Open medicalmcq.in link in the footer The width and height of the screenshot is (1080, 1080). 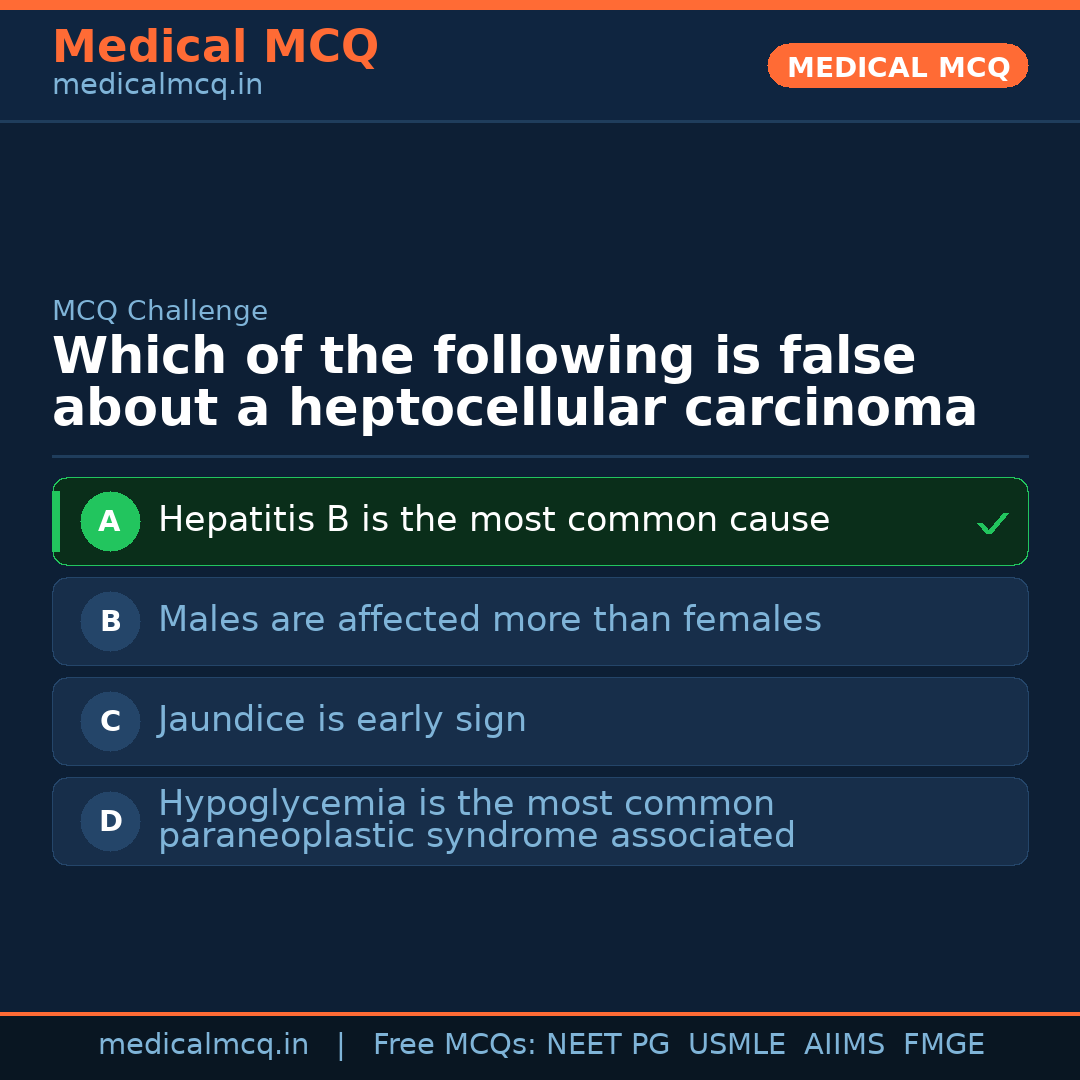click(203, 1045)
